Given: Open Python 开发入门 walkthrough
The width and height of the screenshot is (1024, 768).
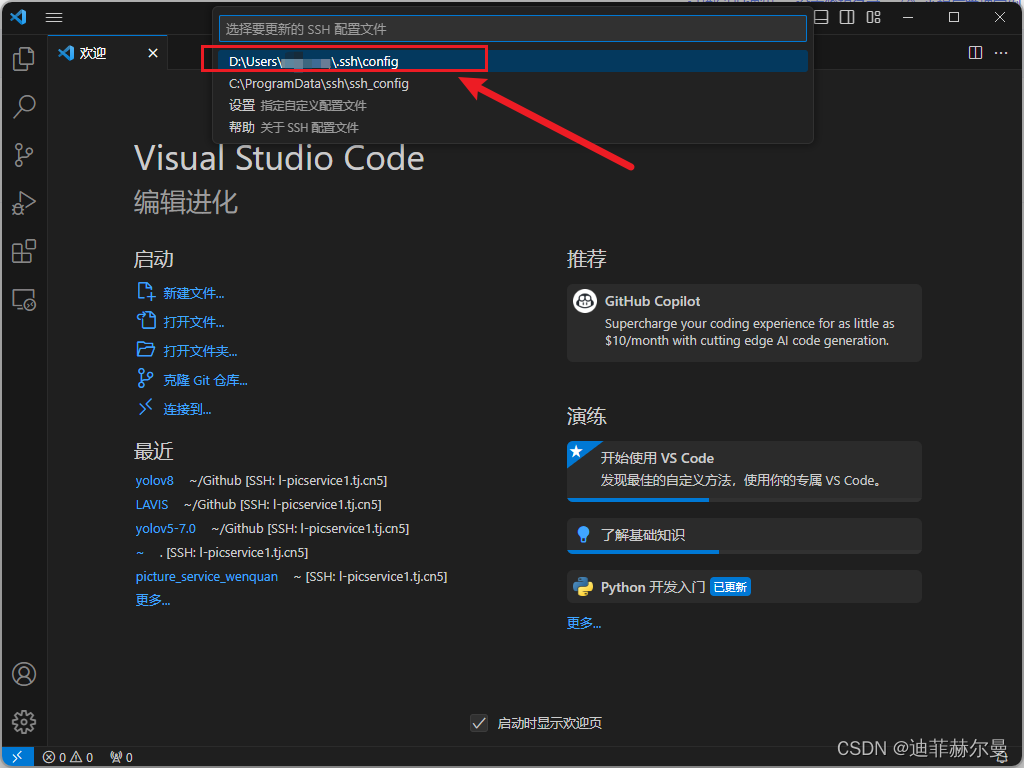Looking at the screenshot, I should point(744,586).
